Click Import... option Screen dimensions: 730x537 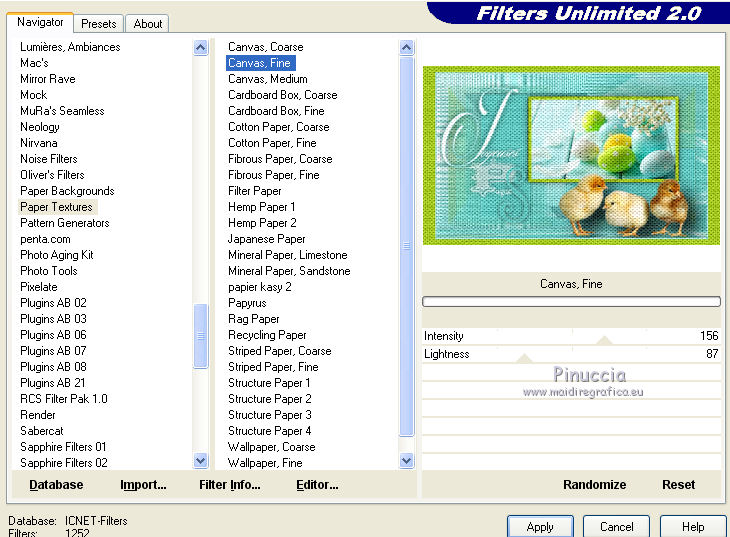coord(143,485)
